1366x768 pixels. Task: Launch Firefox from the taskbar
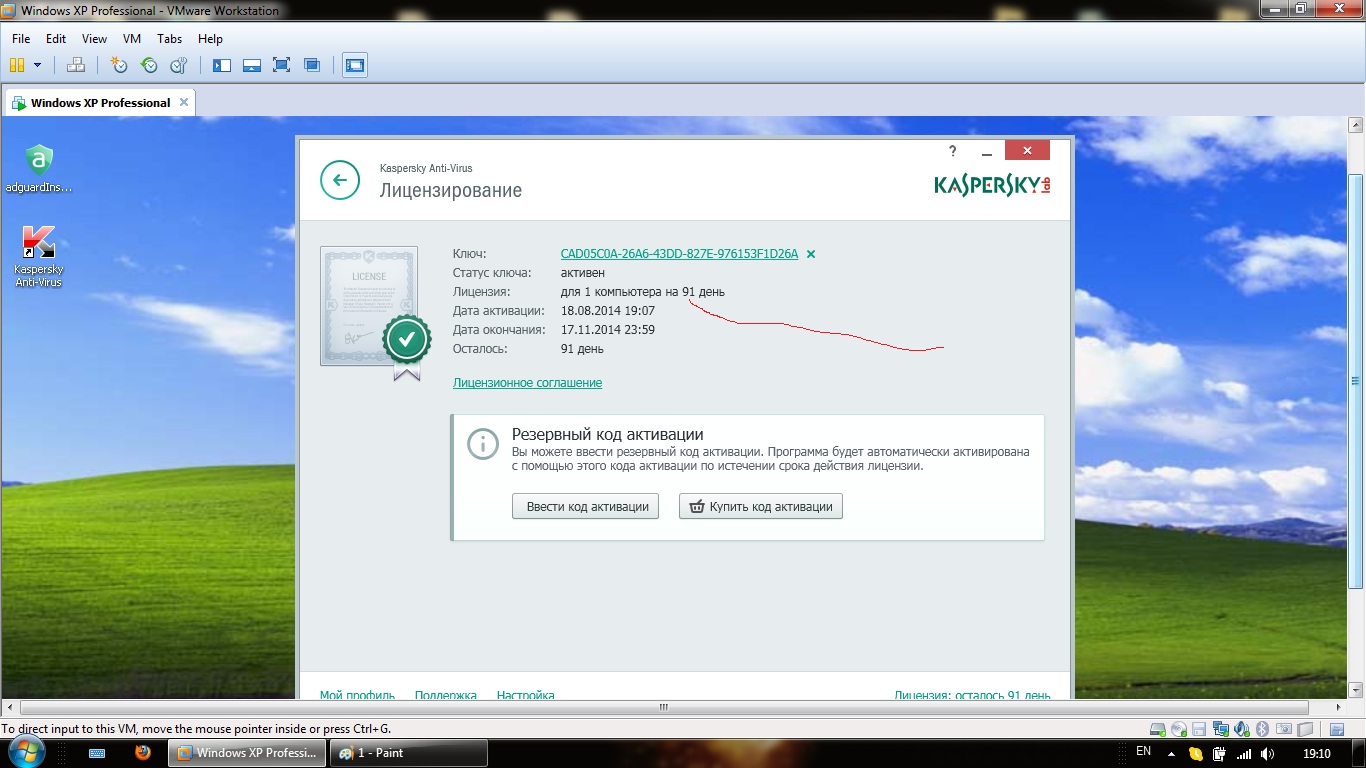142,753
